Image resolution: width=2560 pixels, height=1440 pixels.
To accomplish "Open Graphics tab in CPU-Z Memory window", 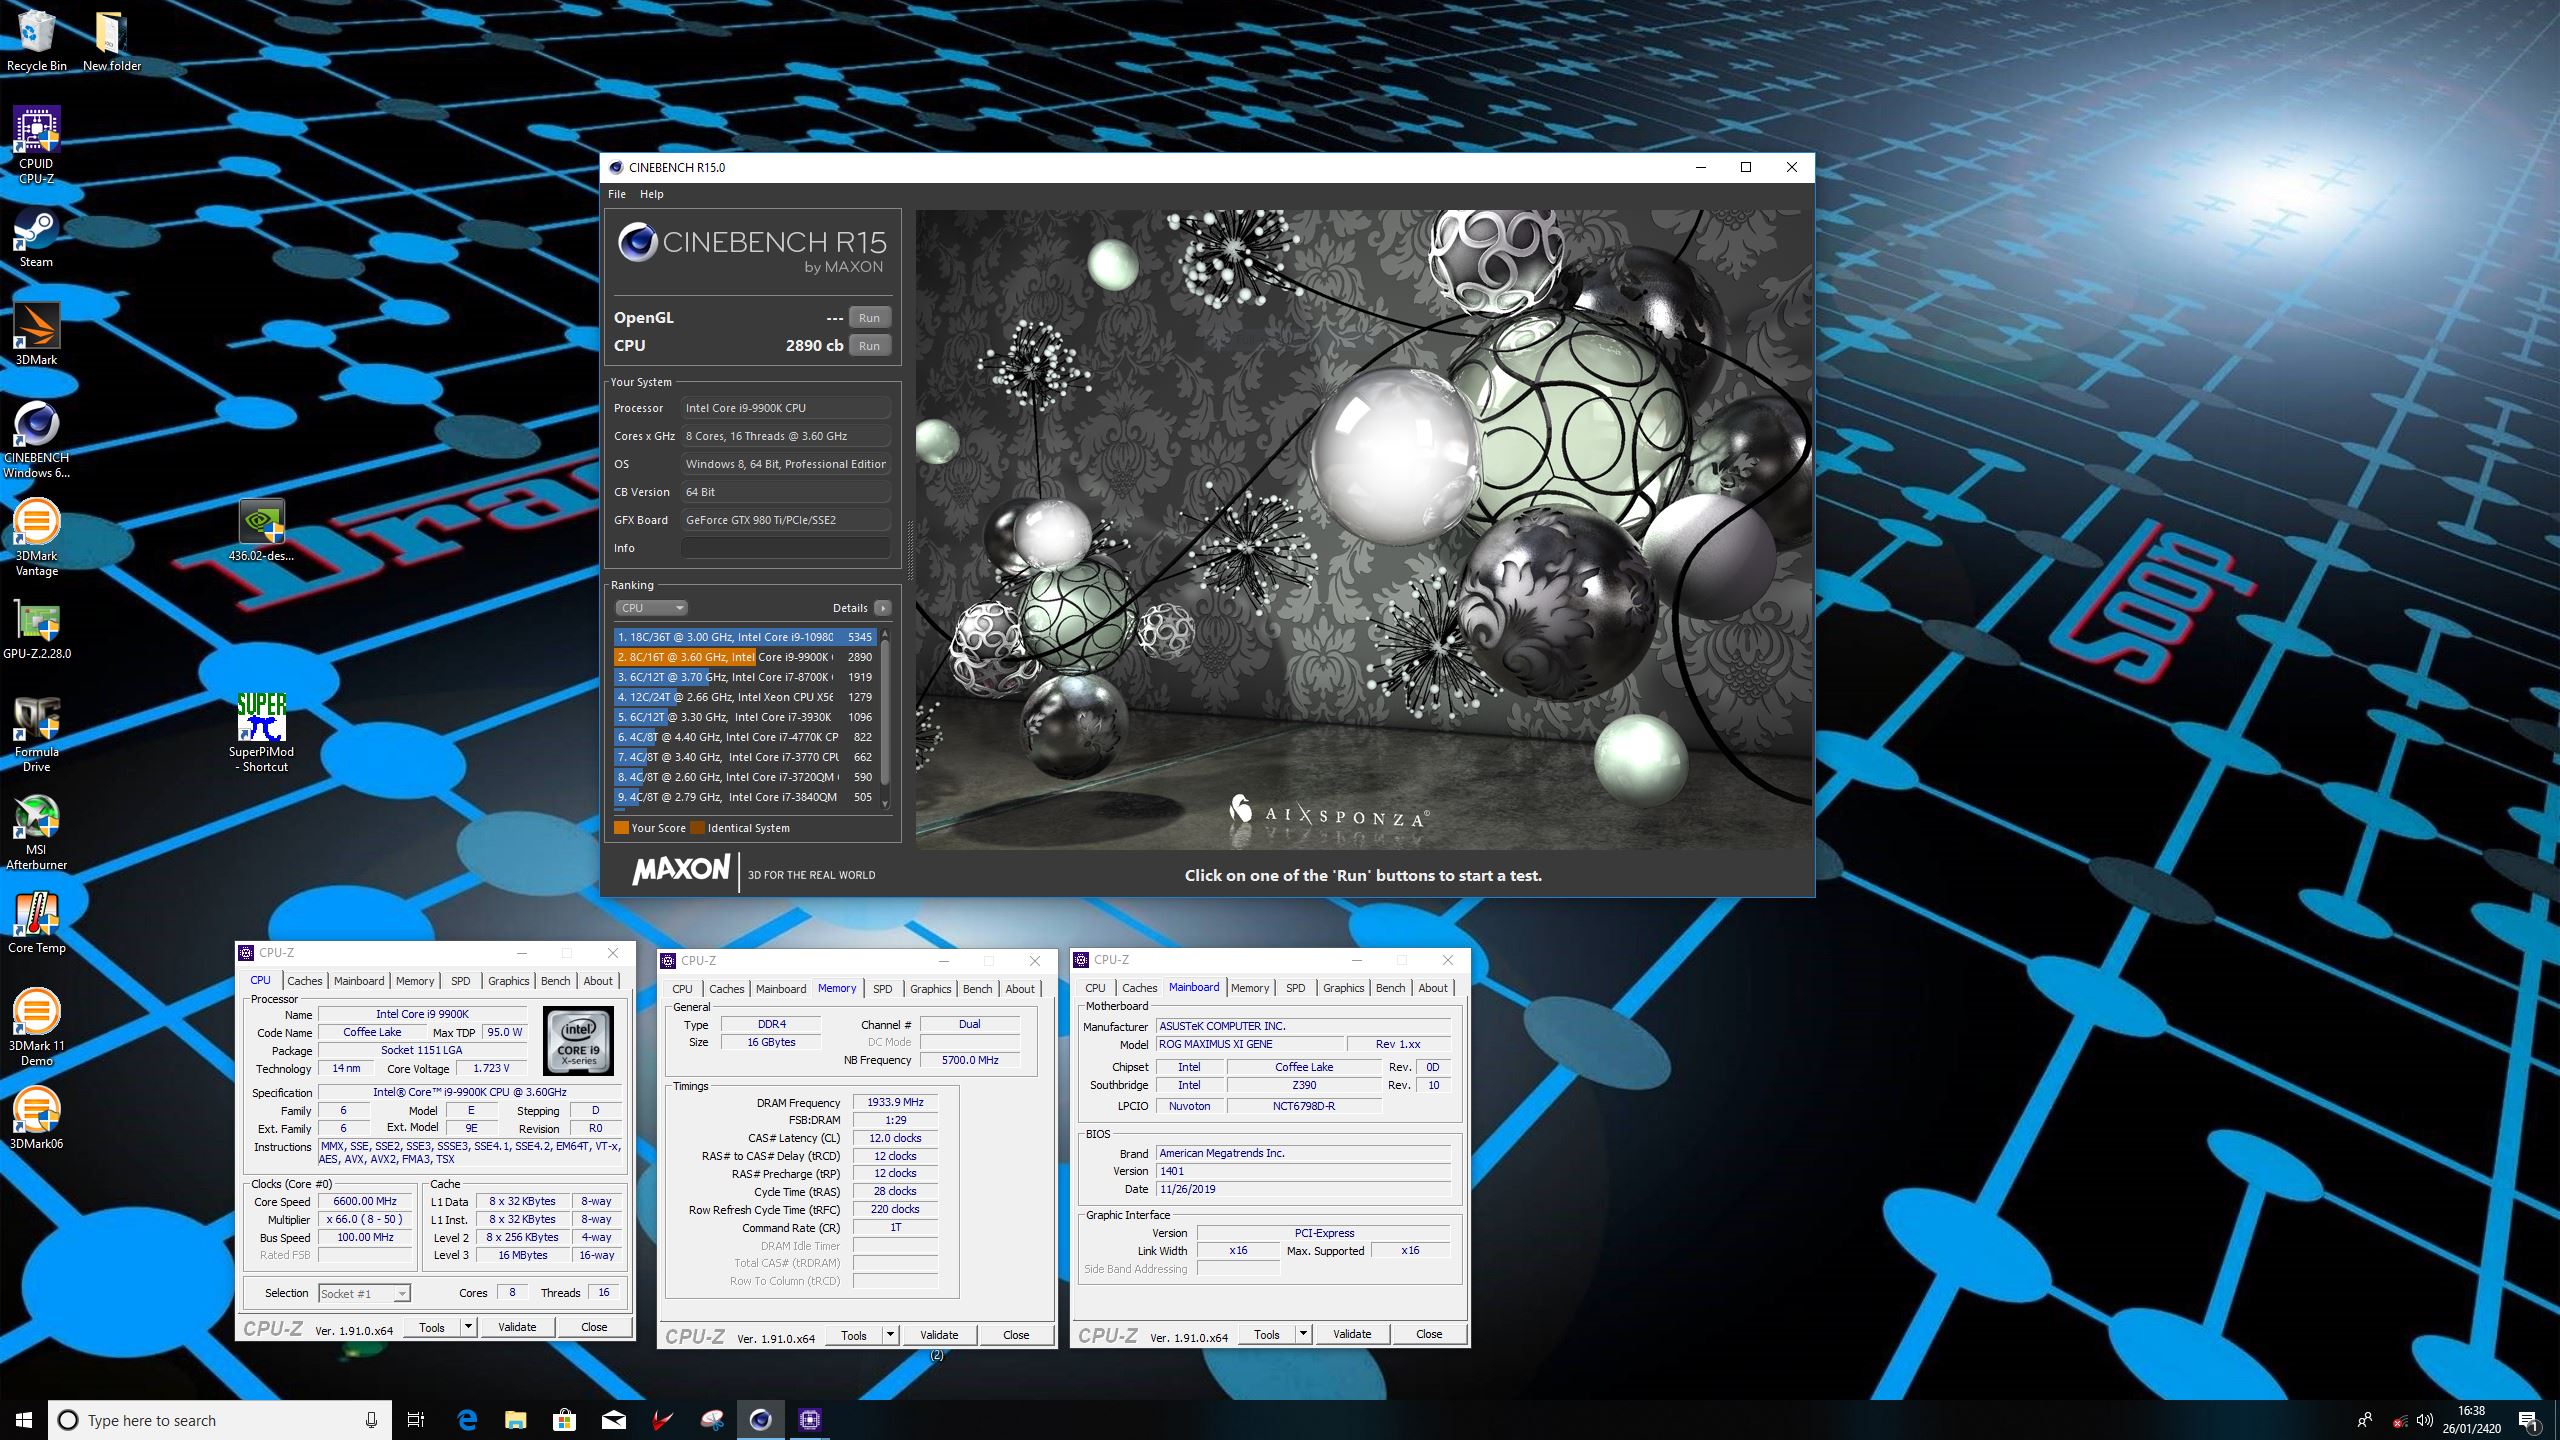I will tap(930, 989).
